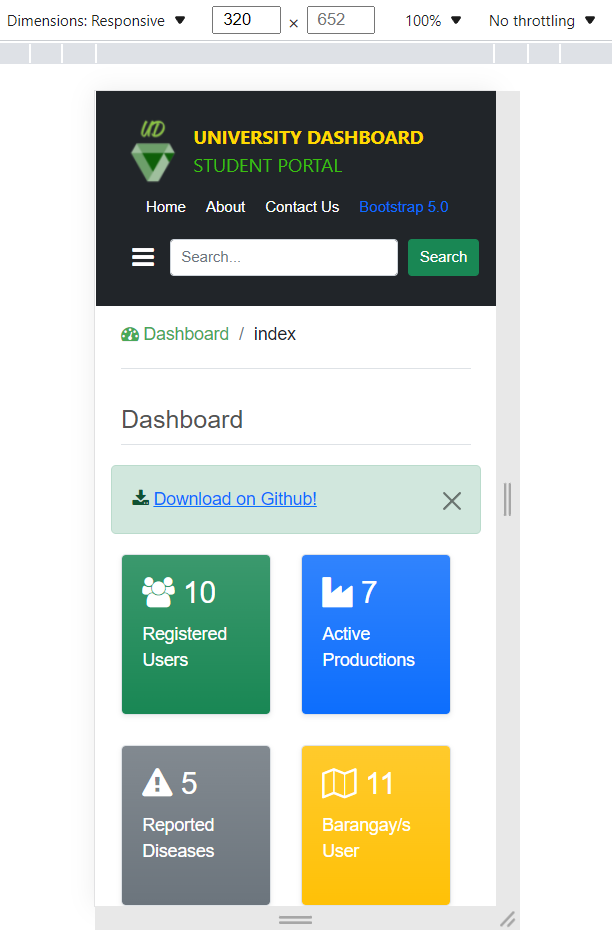
Task: Click the Student Portal subtitle
Action: pyautogui.click(x=268, y=165)
